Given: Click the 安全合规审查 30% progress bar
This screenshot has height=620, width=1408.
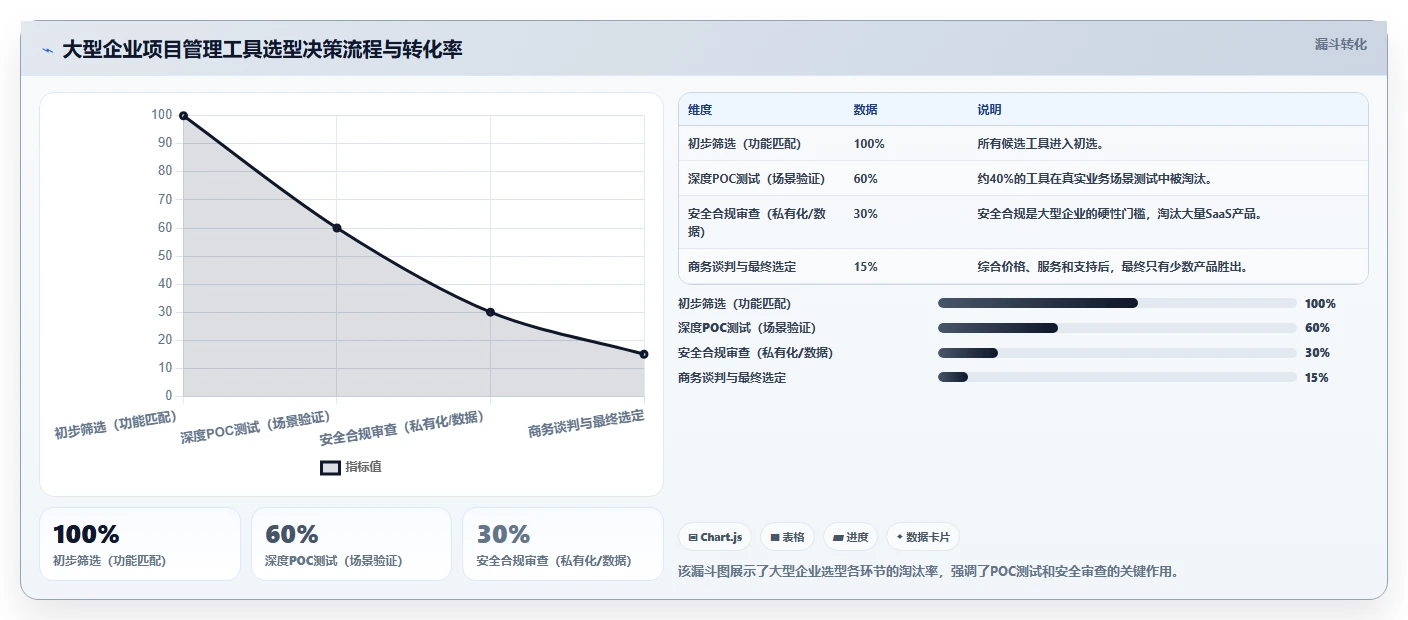Looking at the screenshot, I should (x=1117, y=353).
